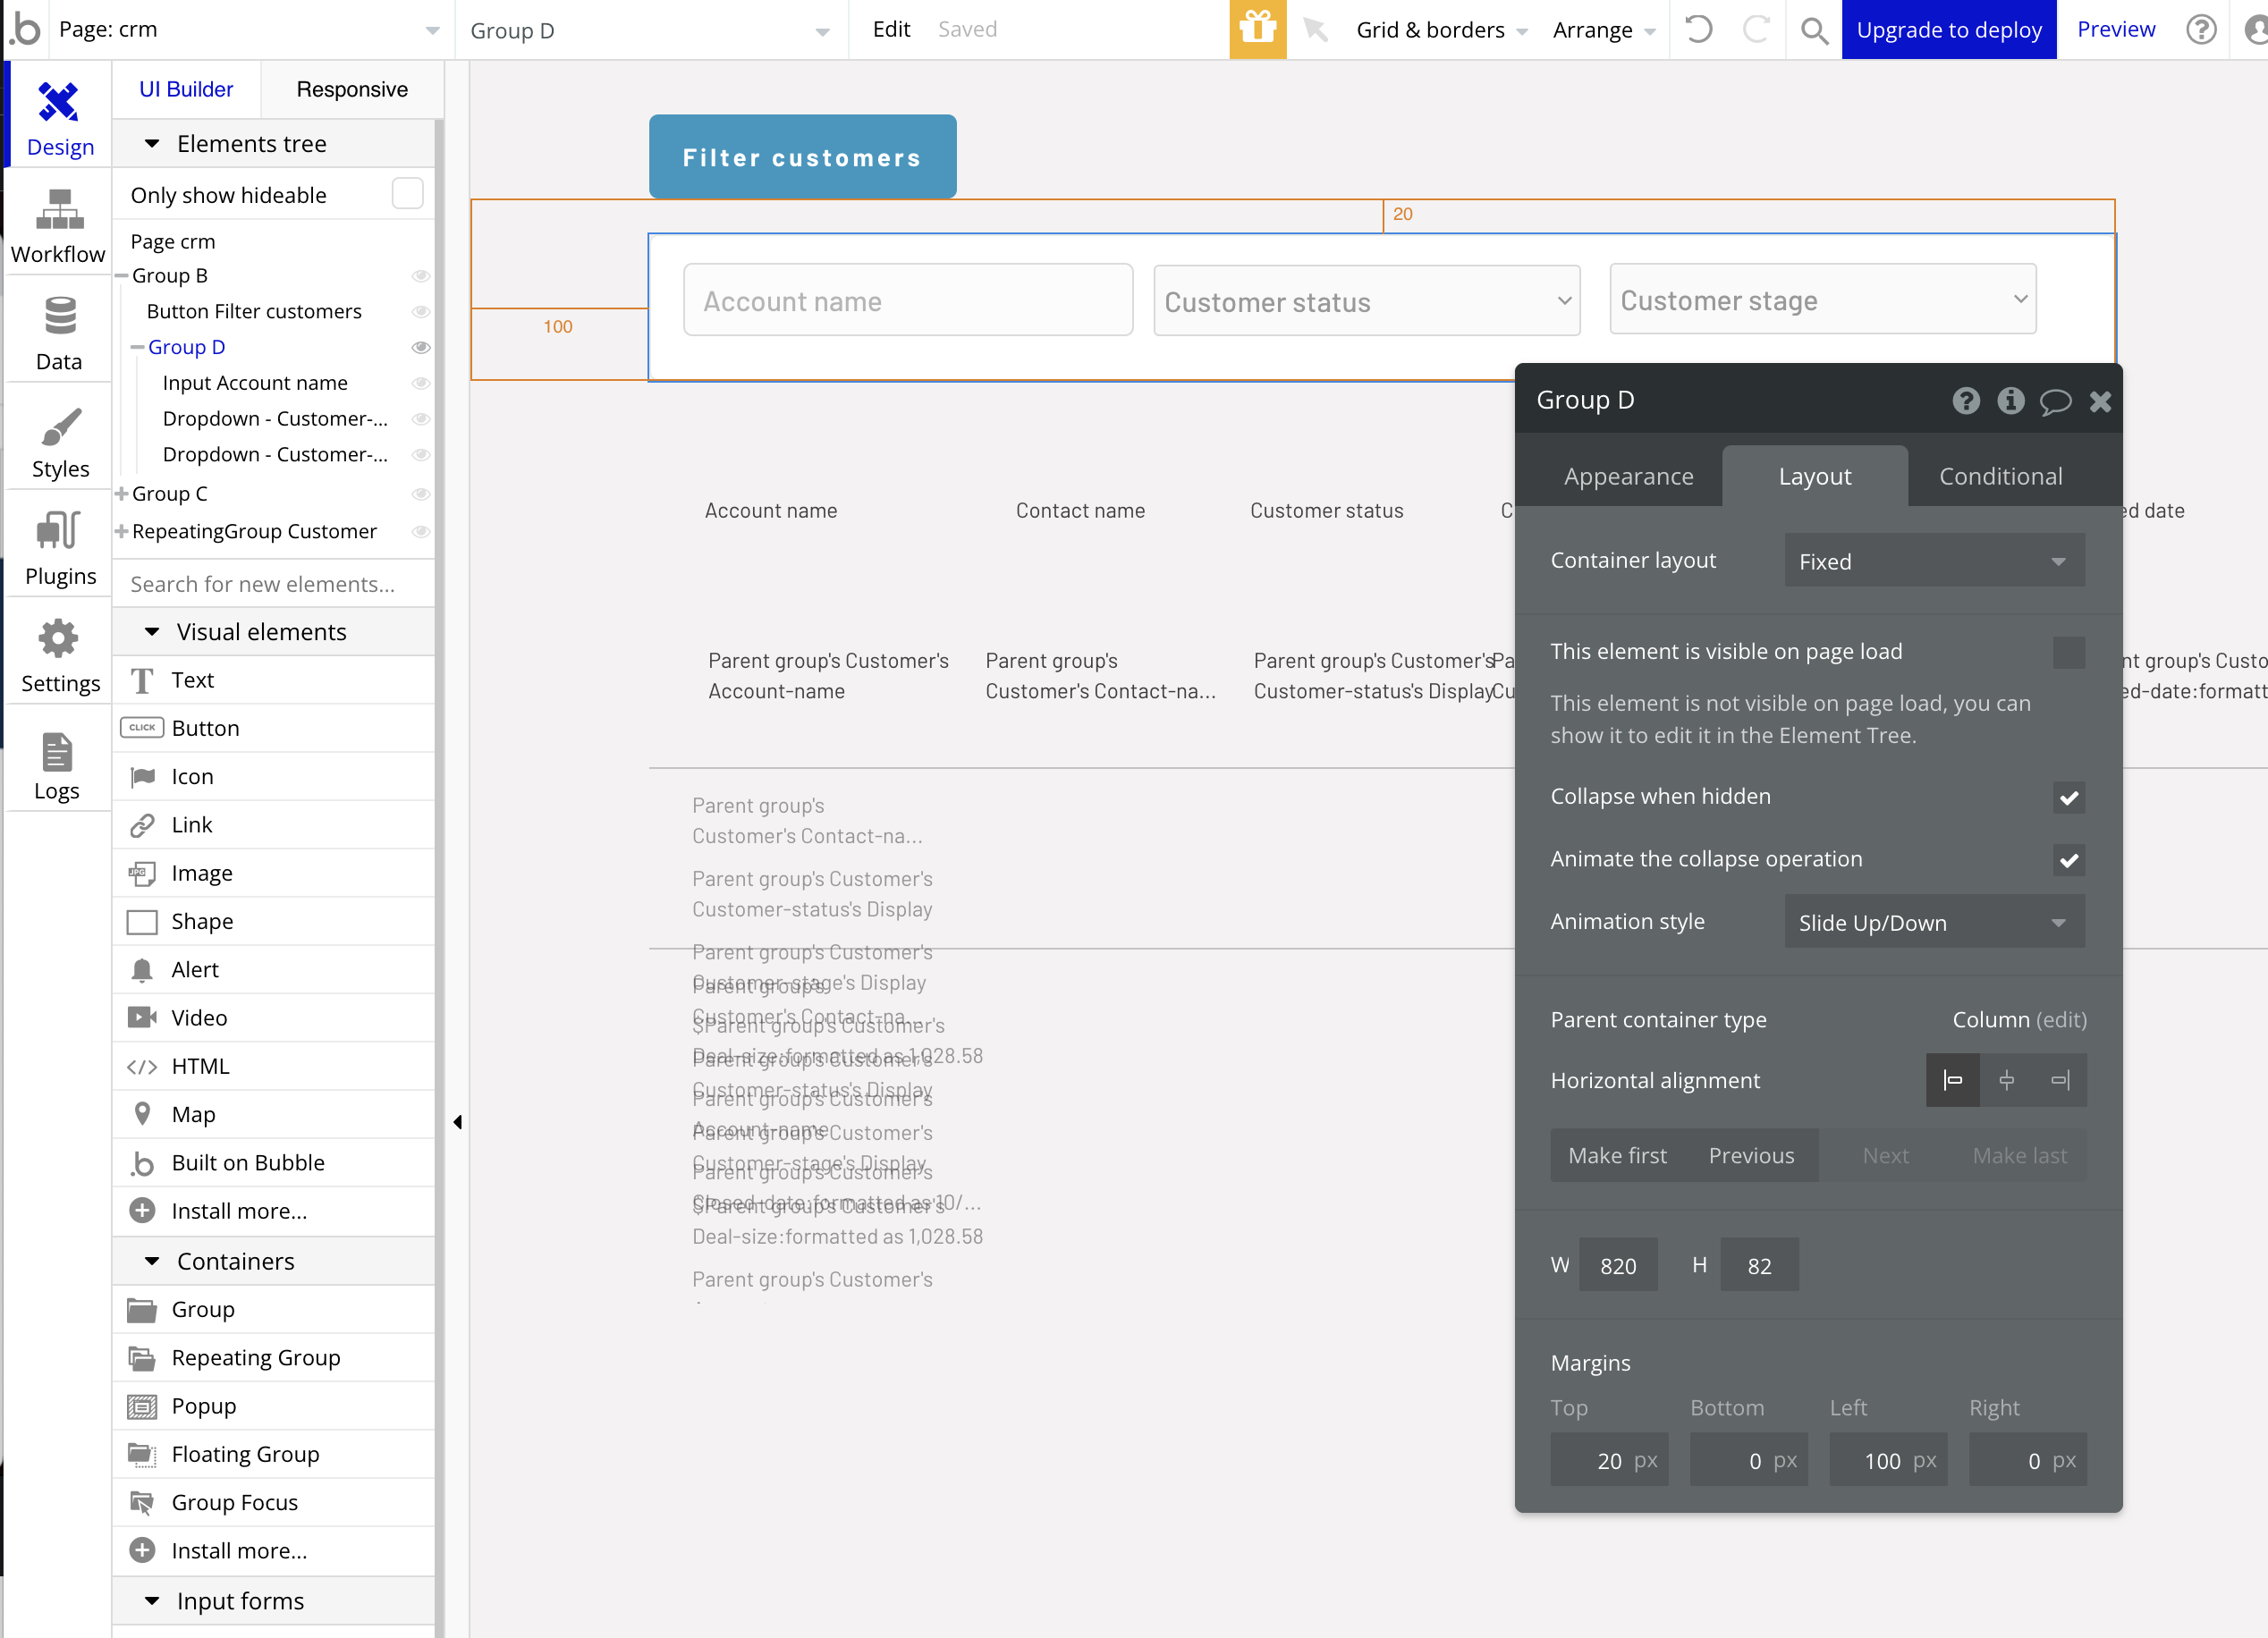
Task: Toggle Only show hideable checkbox
Action: tap(408, 194)
